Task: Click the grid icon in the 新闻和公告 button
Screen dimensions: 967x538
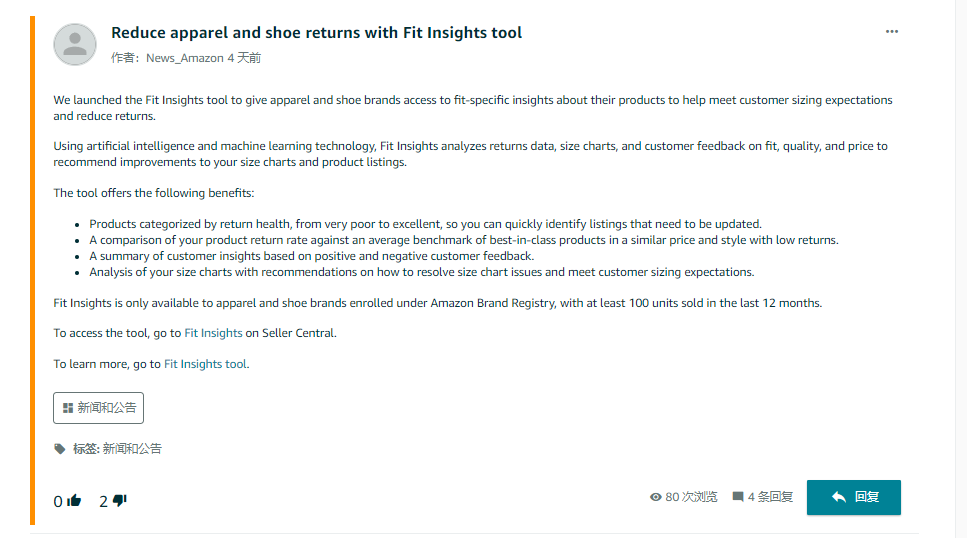Action: coord(68,408)
